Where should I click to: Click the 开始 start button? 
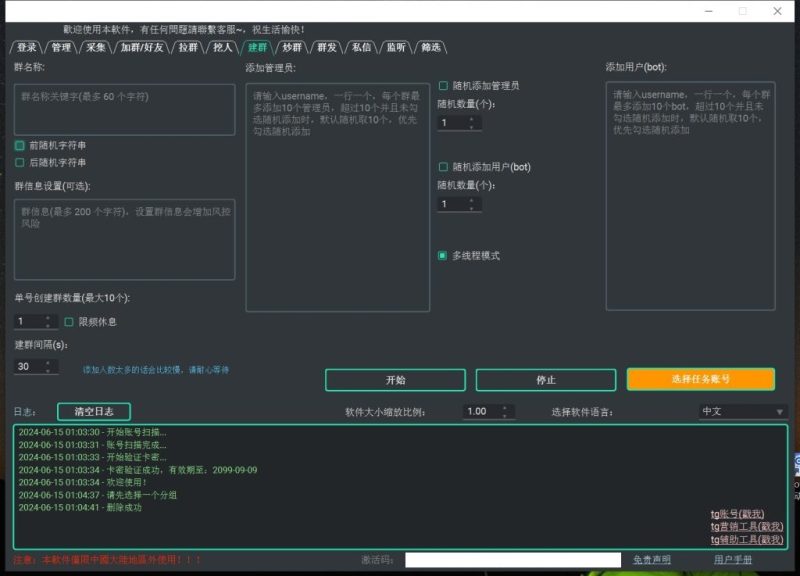tap(396, 380)
